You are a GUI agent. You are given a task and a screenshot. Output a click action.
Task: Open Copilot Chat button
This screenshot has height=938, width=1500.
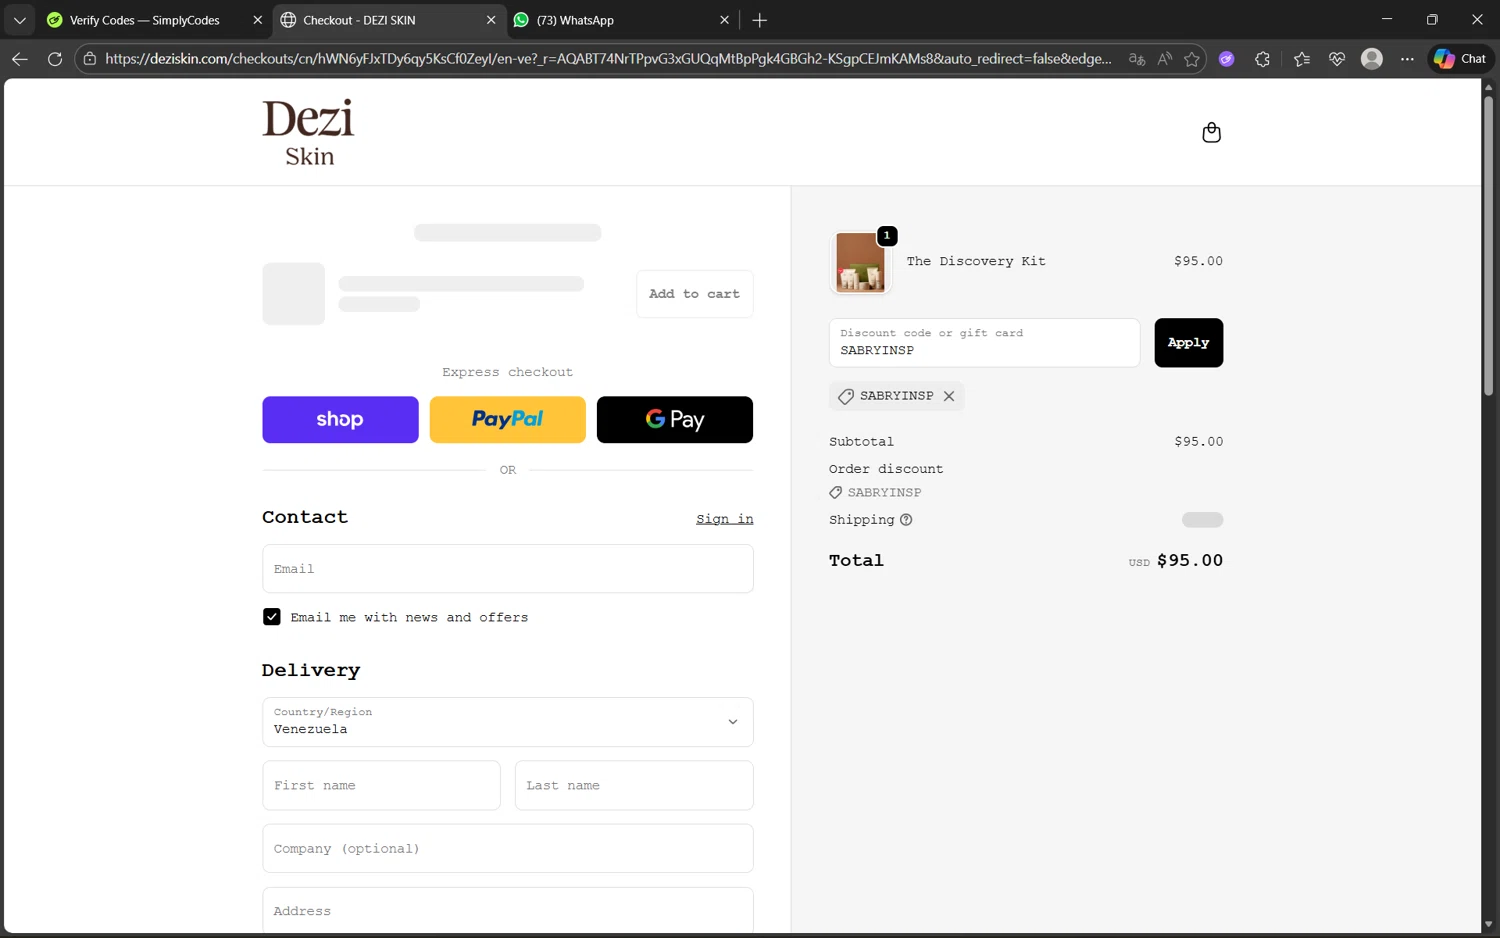[x=1460, y=59]
